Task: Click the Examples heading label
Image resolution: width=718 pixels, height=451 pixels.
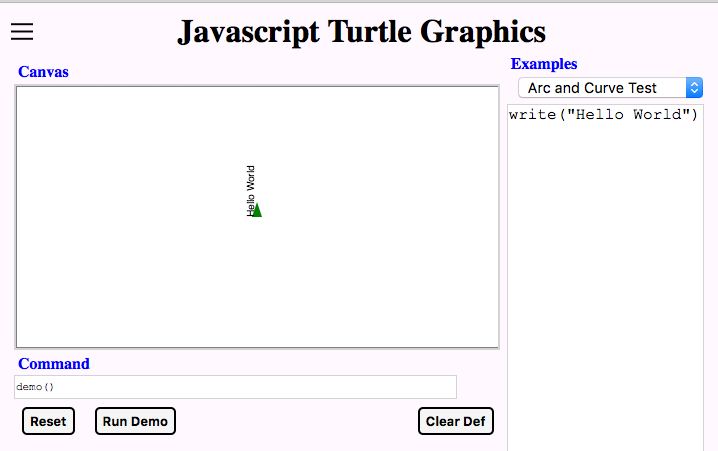Action: click(x=543, y=64)
